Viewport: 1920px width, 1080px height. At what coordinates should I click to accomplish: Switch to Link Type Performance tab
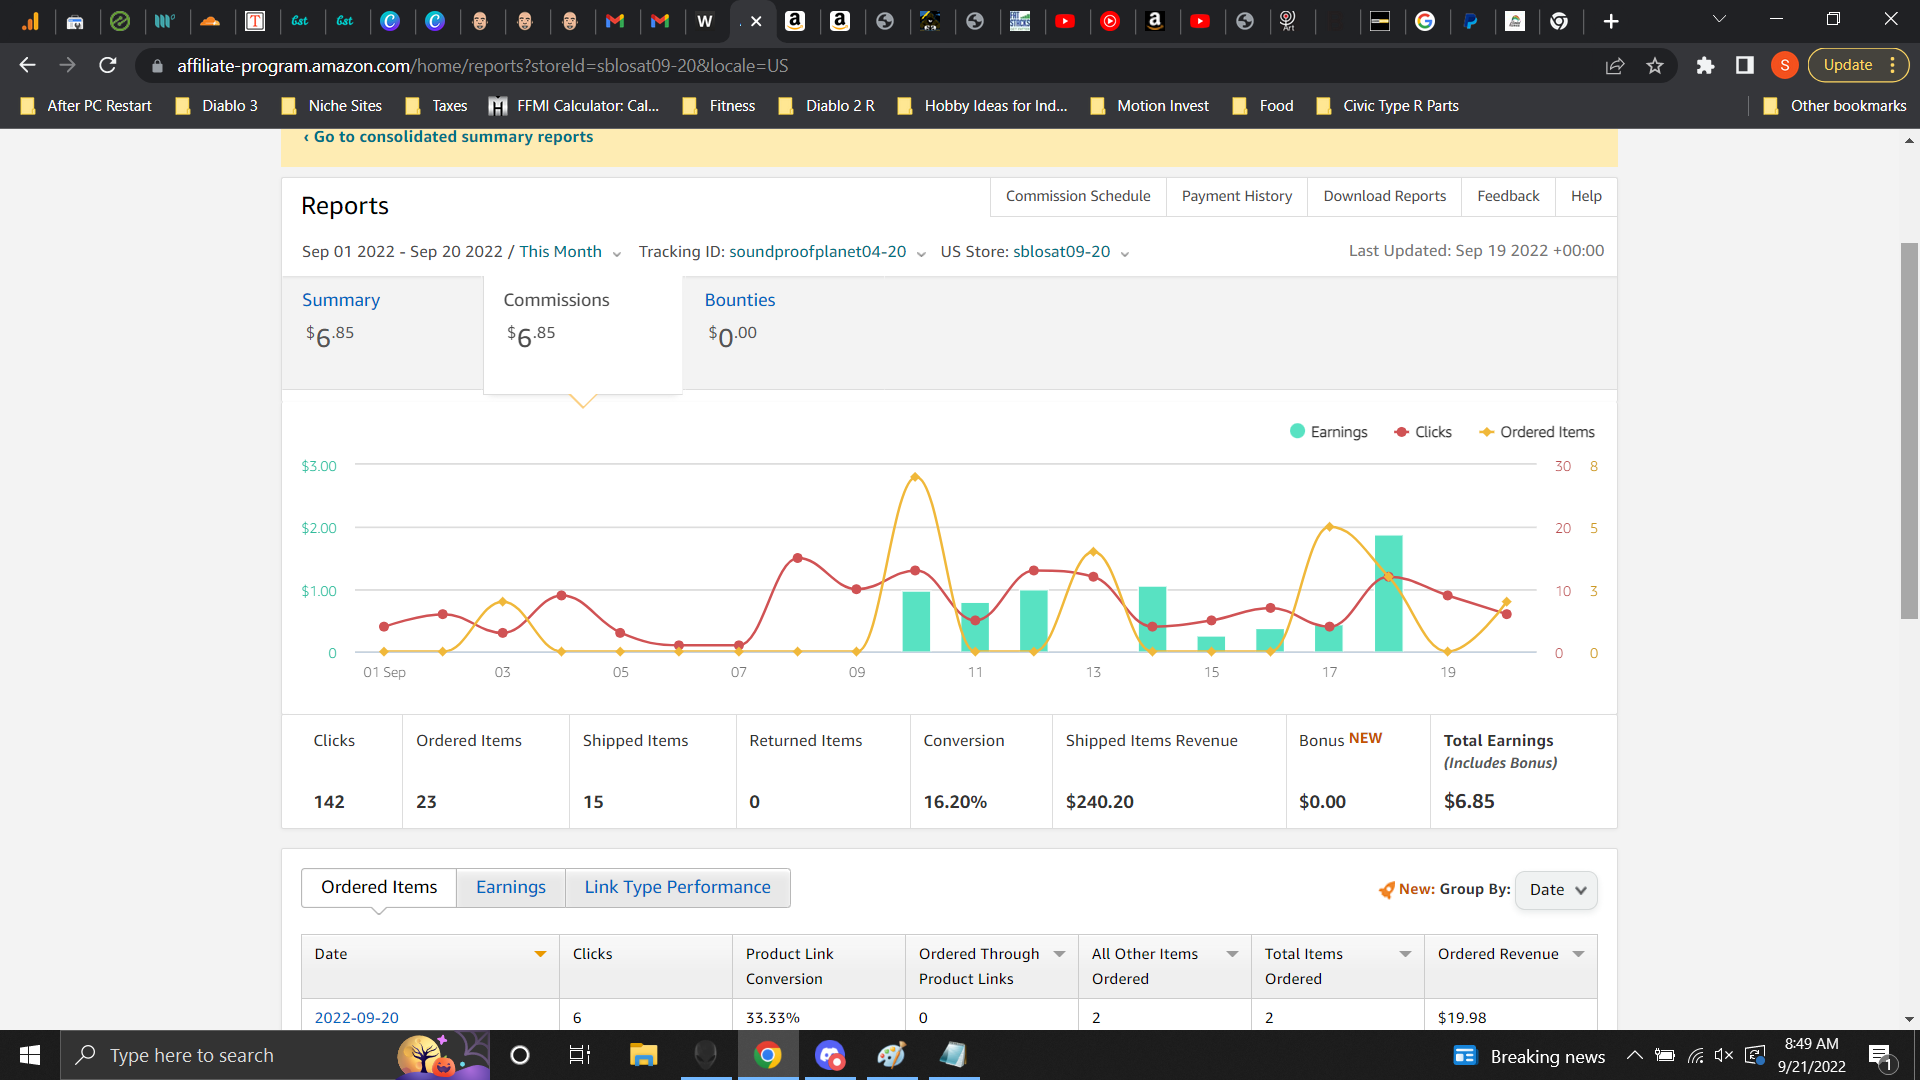click(678, 888)
